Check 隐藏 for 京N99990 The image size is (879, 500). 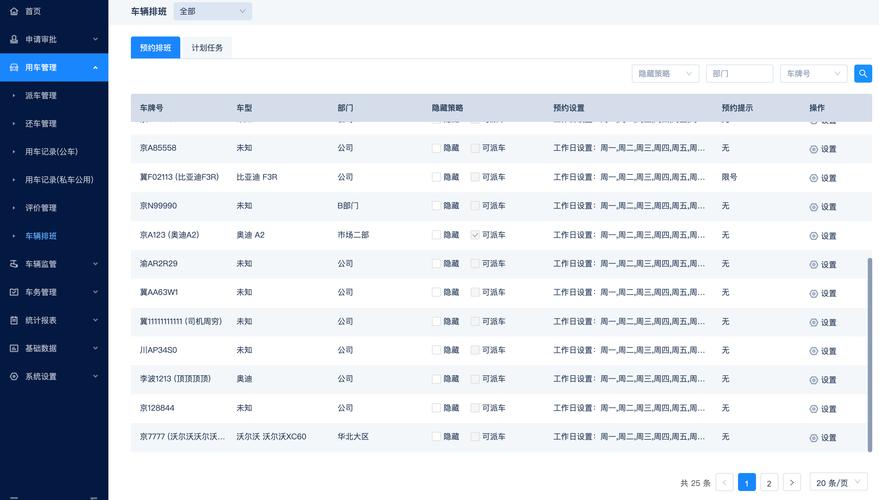pyautogui.click(x=436, y=206)
